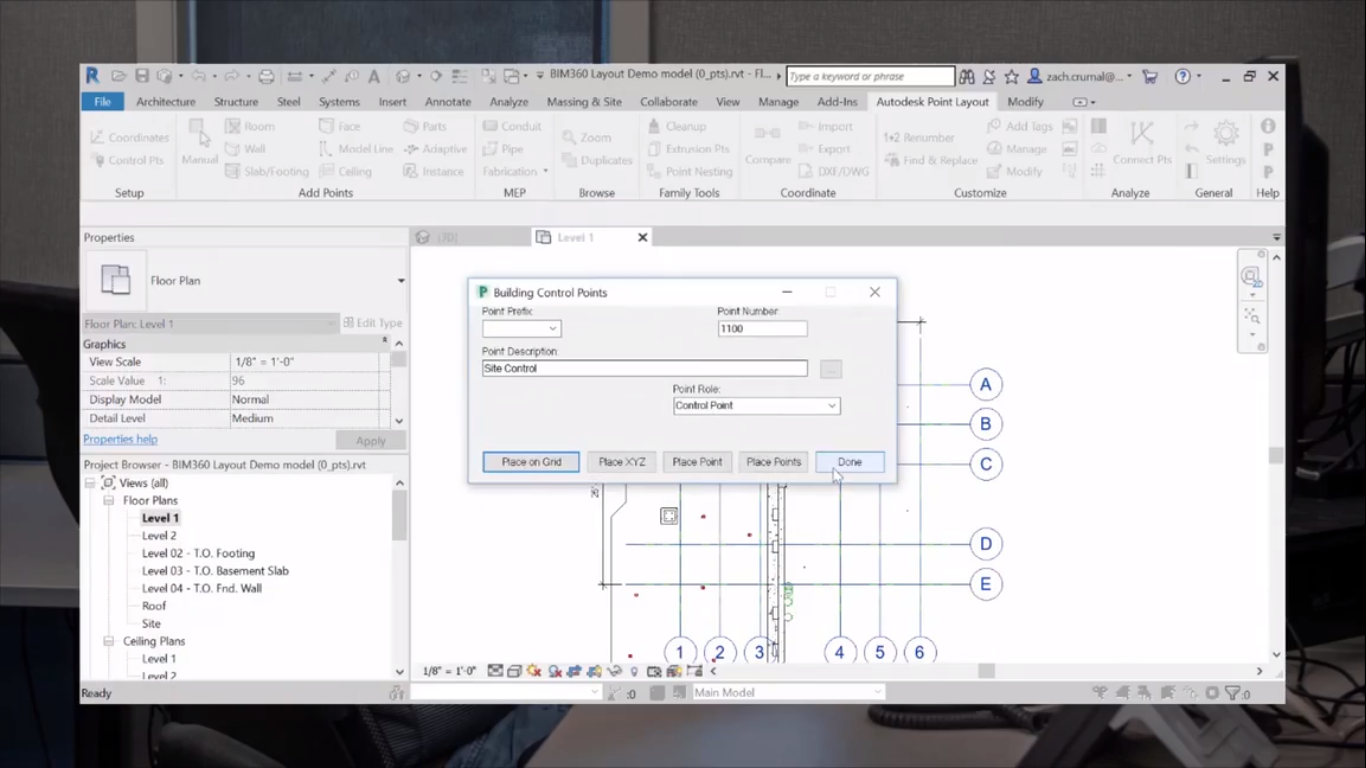The image size is (1366, 768).
Task: Open the Point Layout Settings gear
Action: (1225, 144)
